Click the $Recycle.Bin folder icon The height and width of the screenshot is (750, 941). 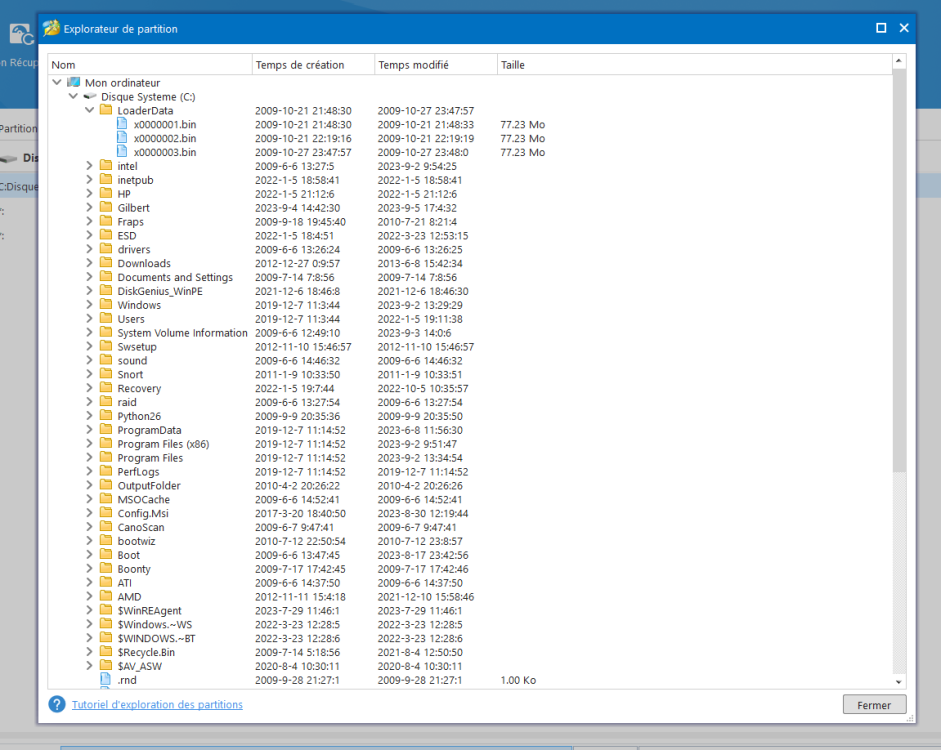click(x=105, y=652)
